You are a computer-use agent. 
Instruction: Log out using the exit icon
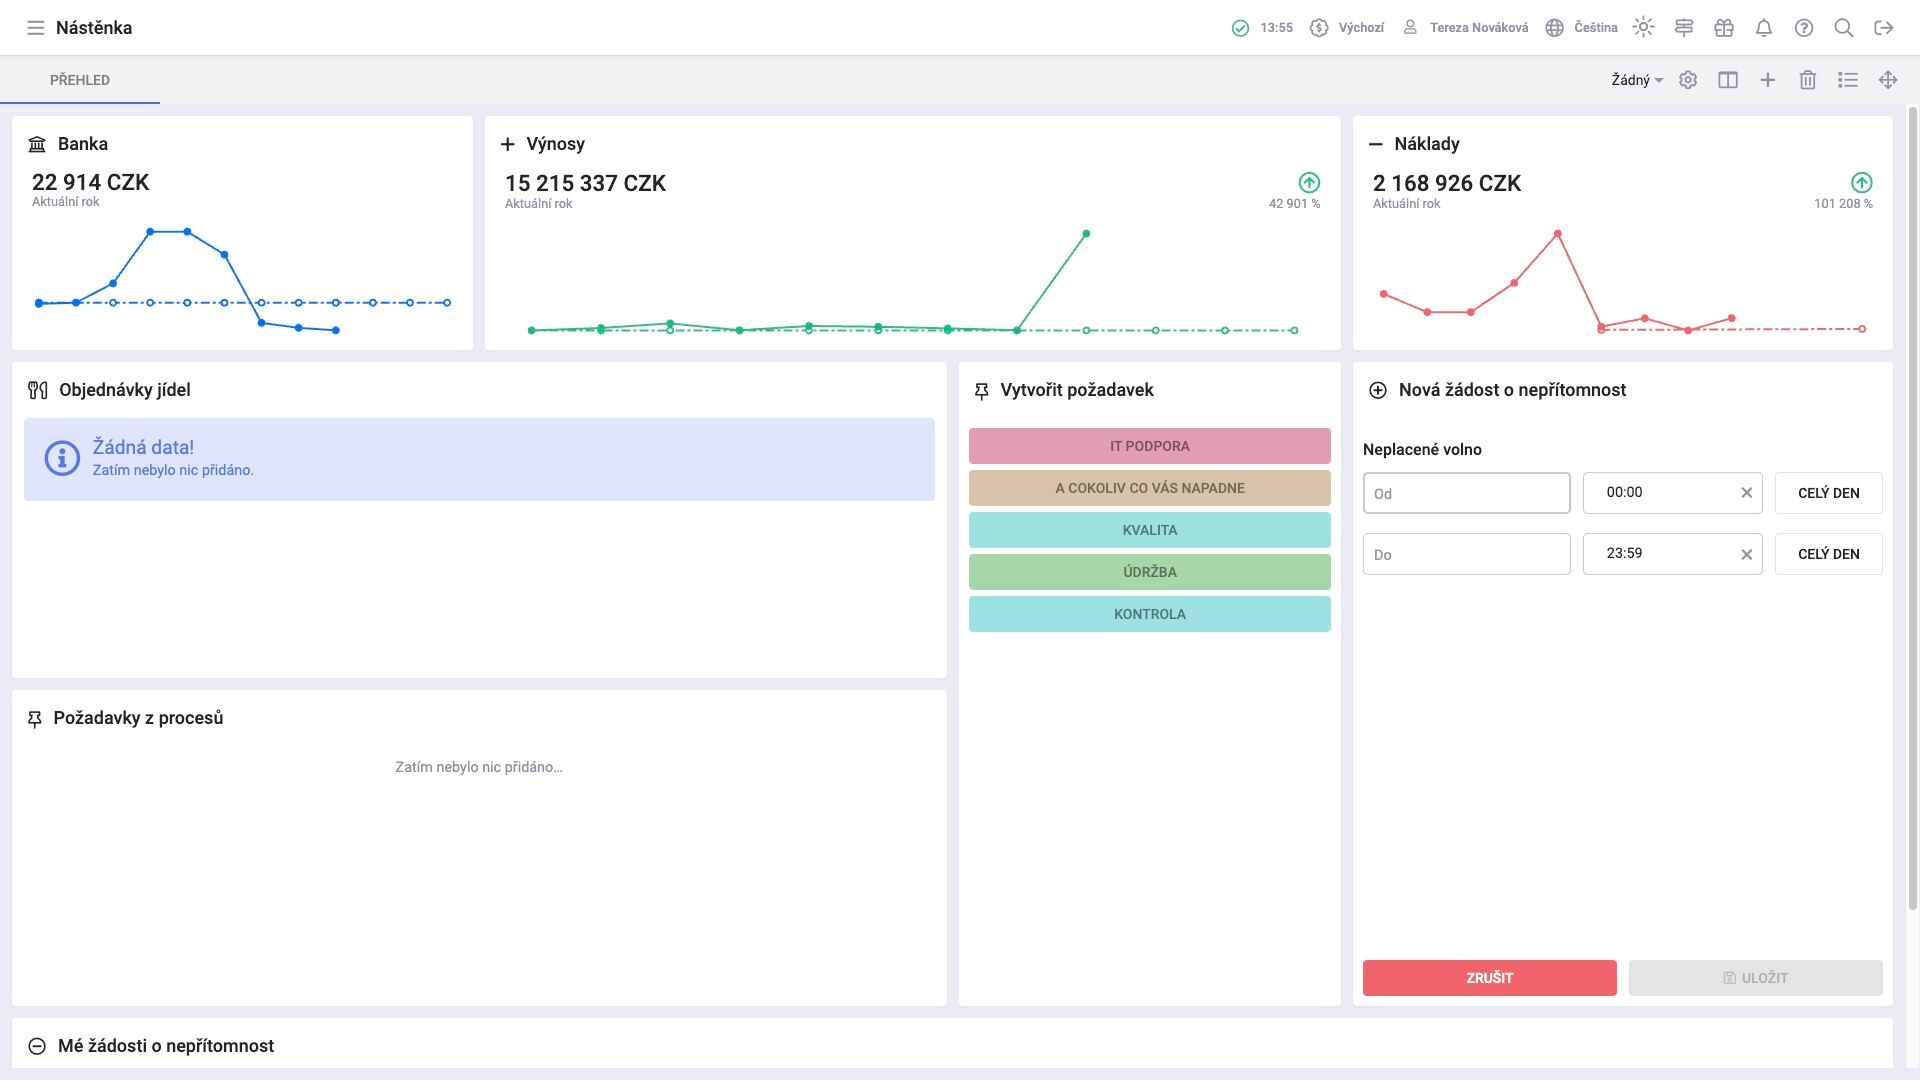click(1884, 28)
